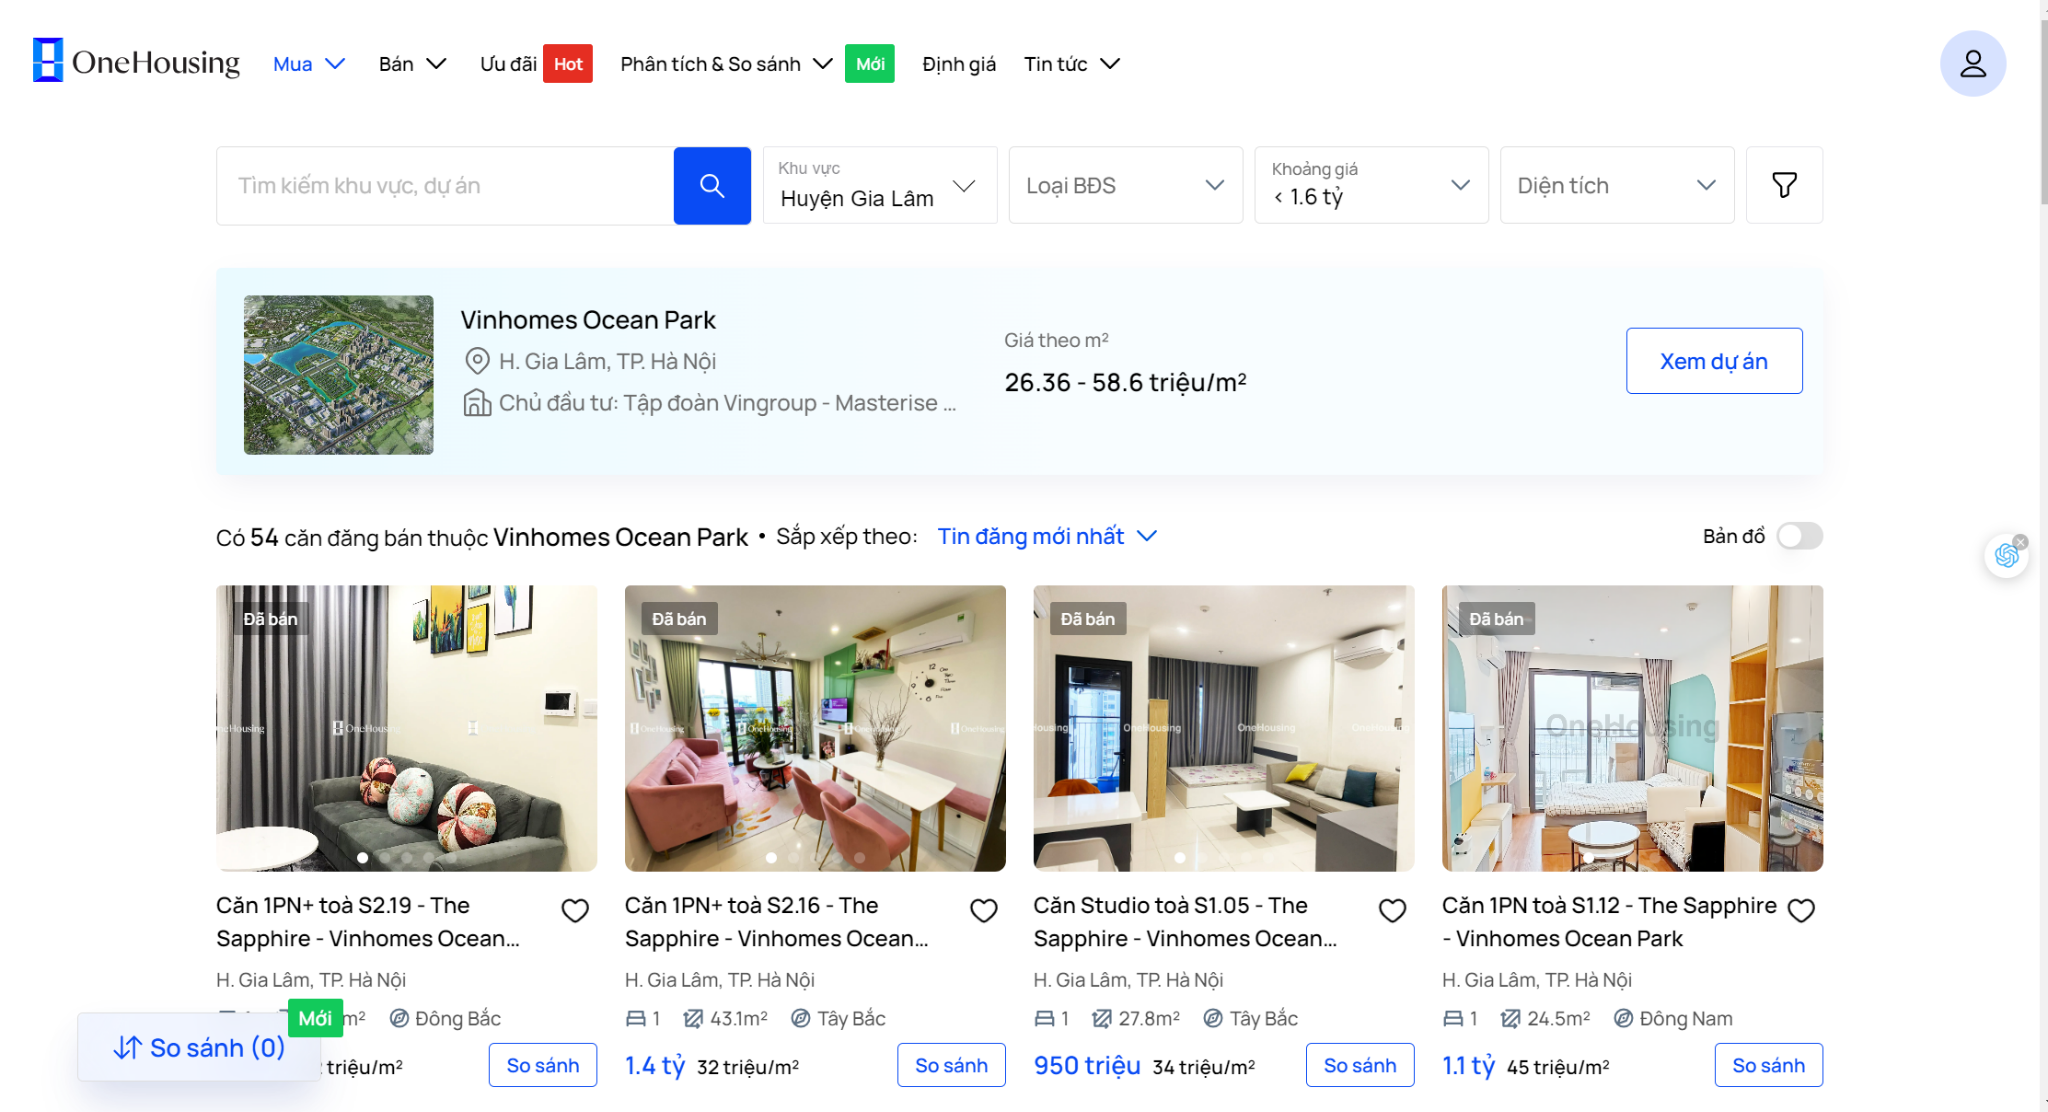Open S2.16 listing pink sofa photo

tap(815, 728)
